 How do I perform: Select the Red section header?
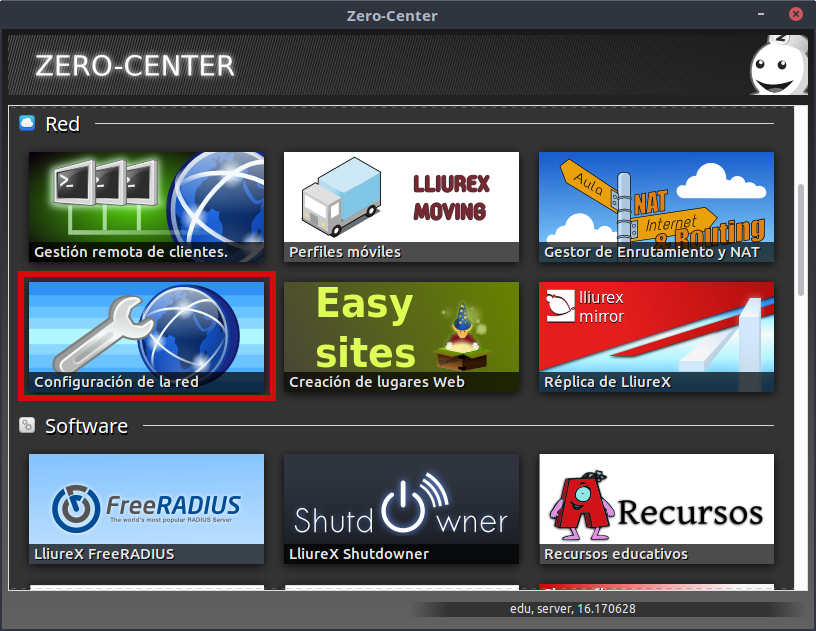(x=62, y=124)
